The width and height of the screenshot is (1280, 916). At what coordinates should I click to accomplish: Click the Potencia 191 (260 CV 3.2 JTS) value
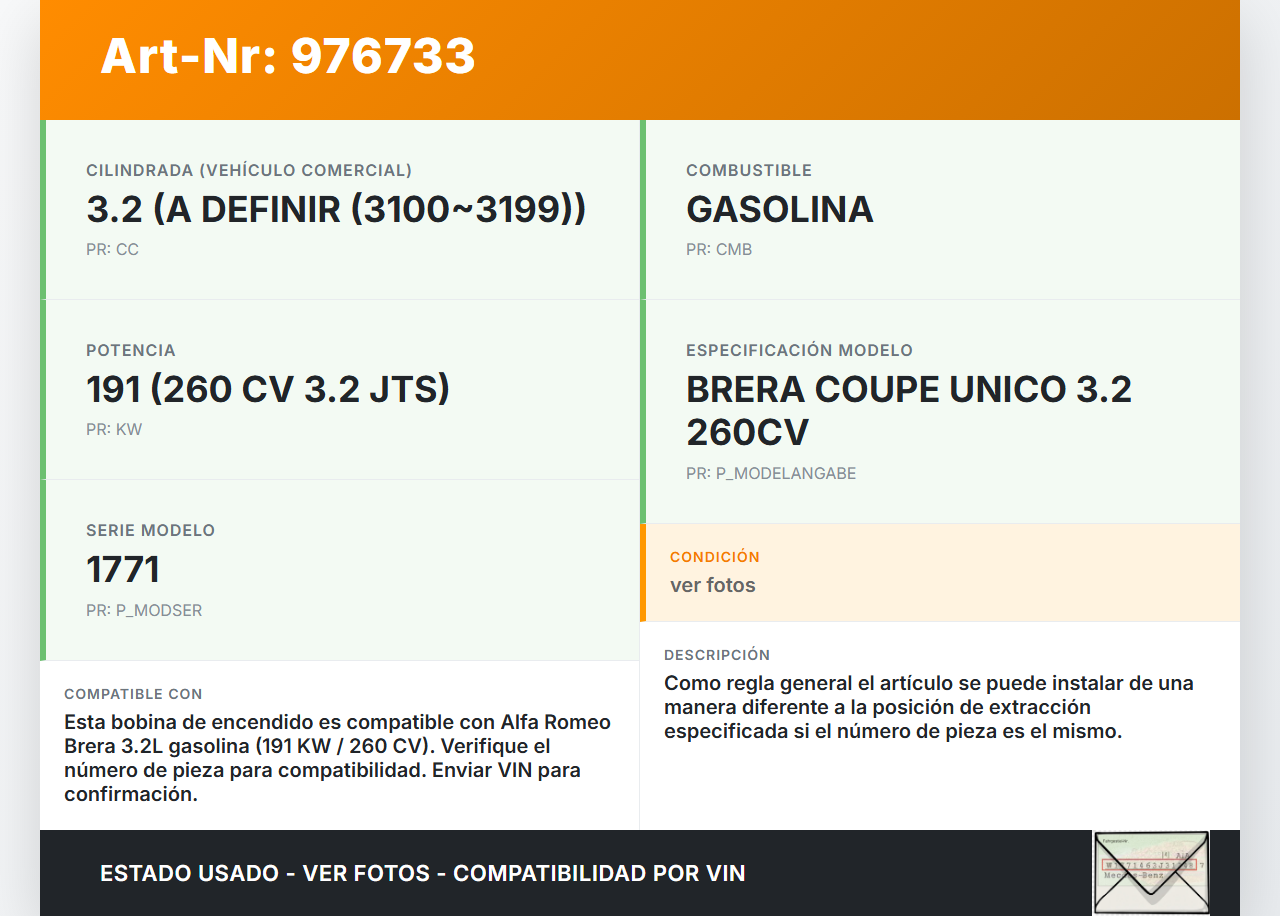[268, 389]
